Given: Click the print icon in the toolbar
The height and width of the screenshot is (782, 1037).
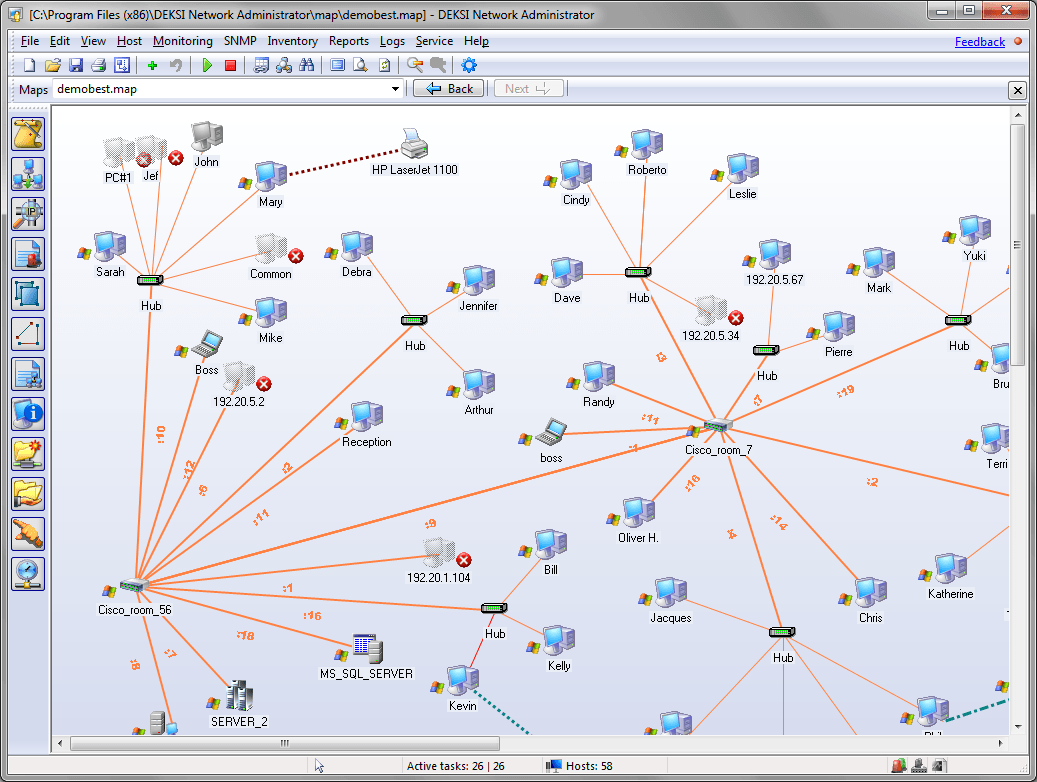Looking at the screenshot, I should click(99, 65).
